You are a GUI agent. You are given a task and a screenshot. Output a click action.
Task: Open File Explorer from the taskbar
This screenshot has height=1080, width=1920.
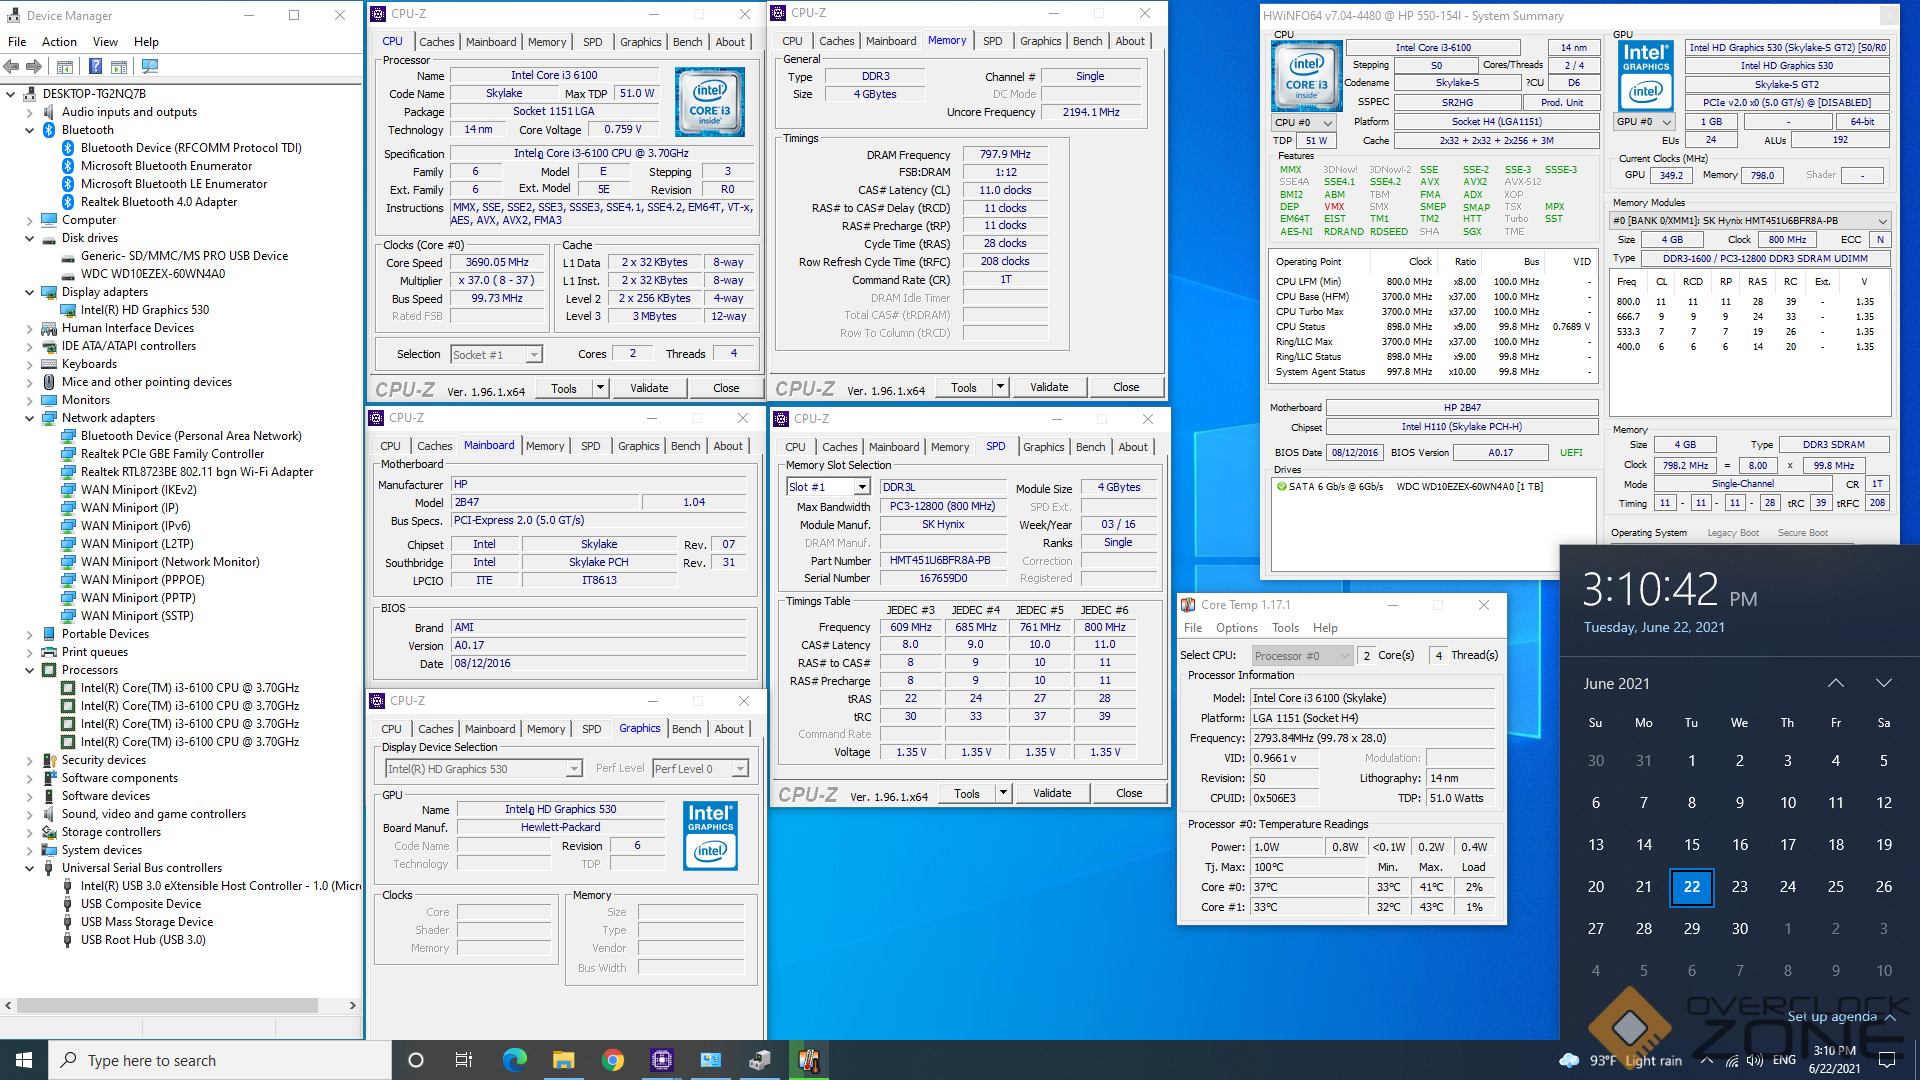pyautogui.click(x=563, y=1060)
